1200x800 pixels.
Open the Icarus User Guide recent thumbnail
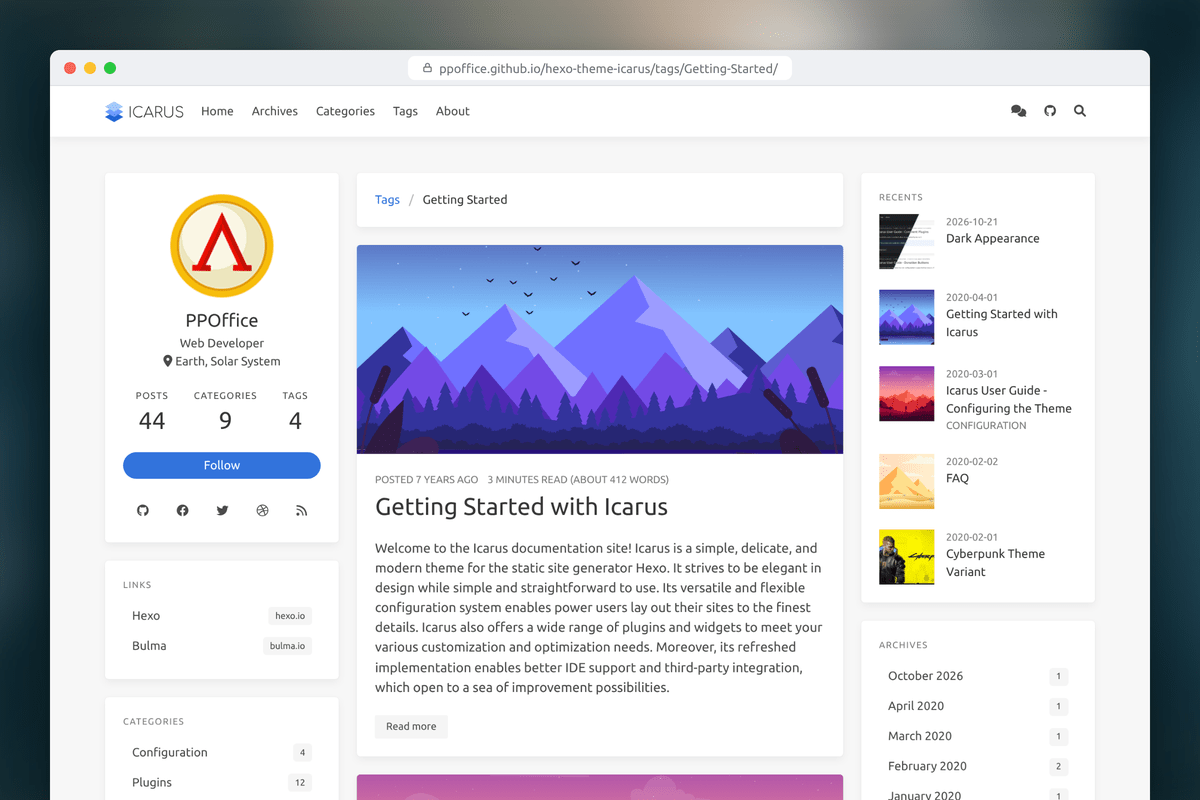pyautogui.click(x=907, y=394)
